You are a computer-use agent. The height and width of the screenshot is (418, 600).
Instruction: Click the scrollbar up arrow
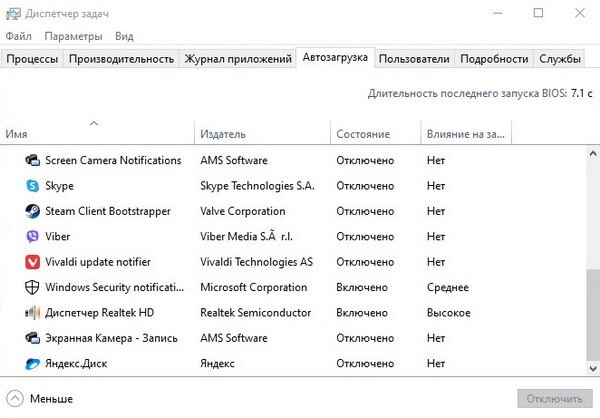tap(593, 153)
